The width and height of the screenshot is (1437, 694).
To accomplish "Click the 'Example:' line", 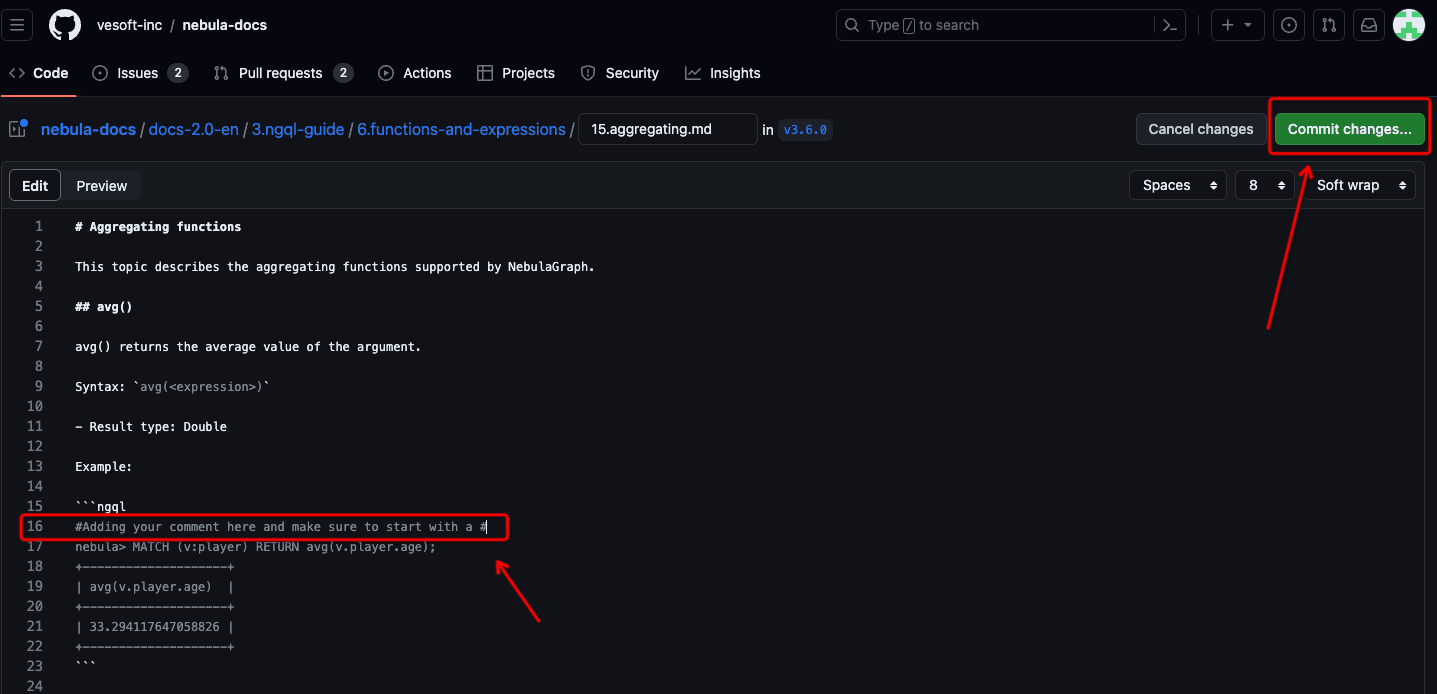I will point(104,467).
